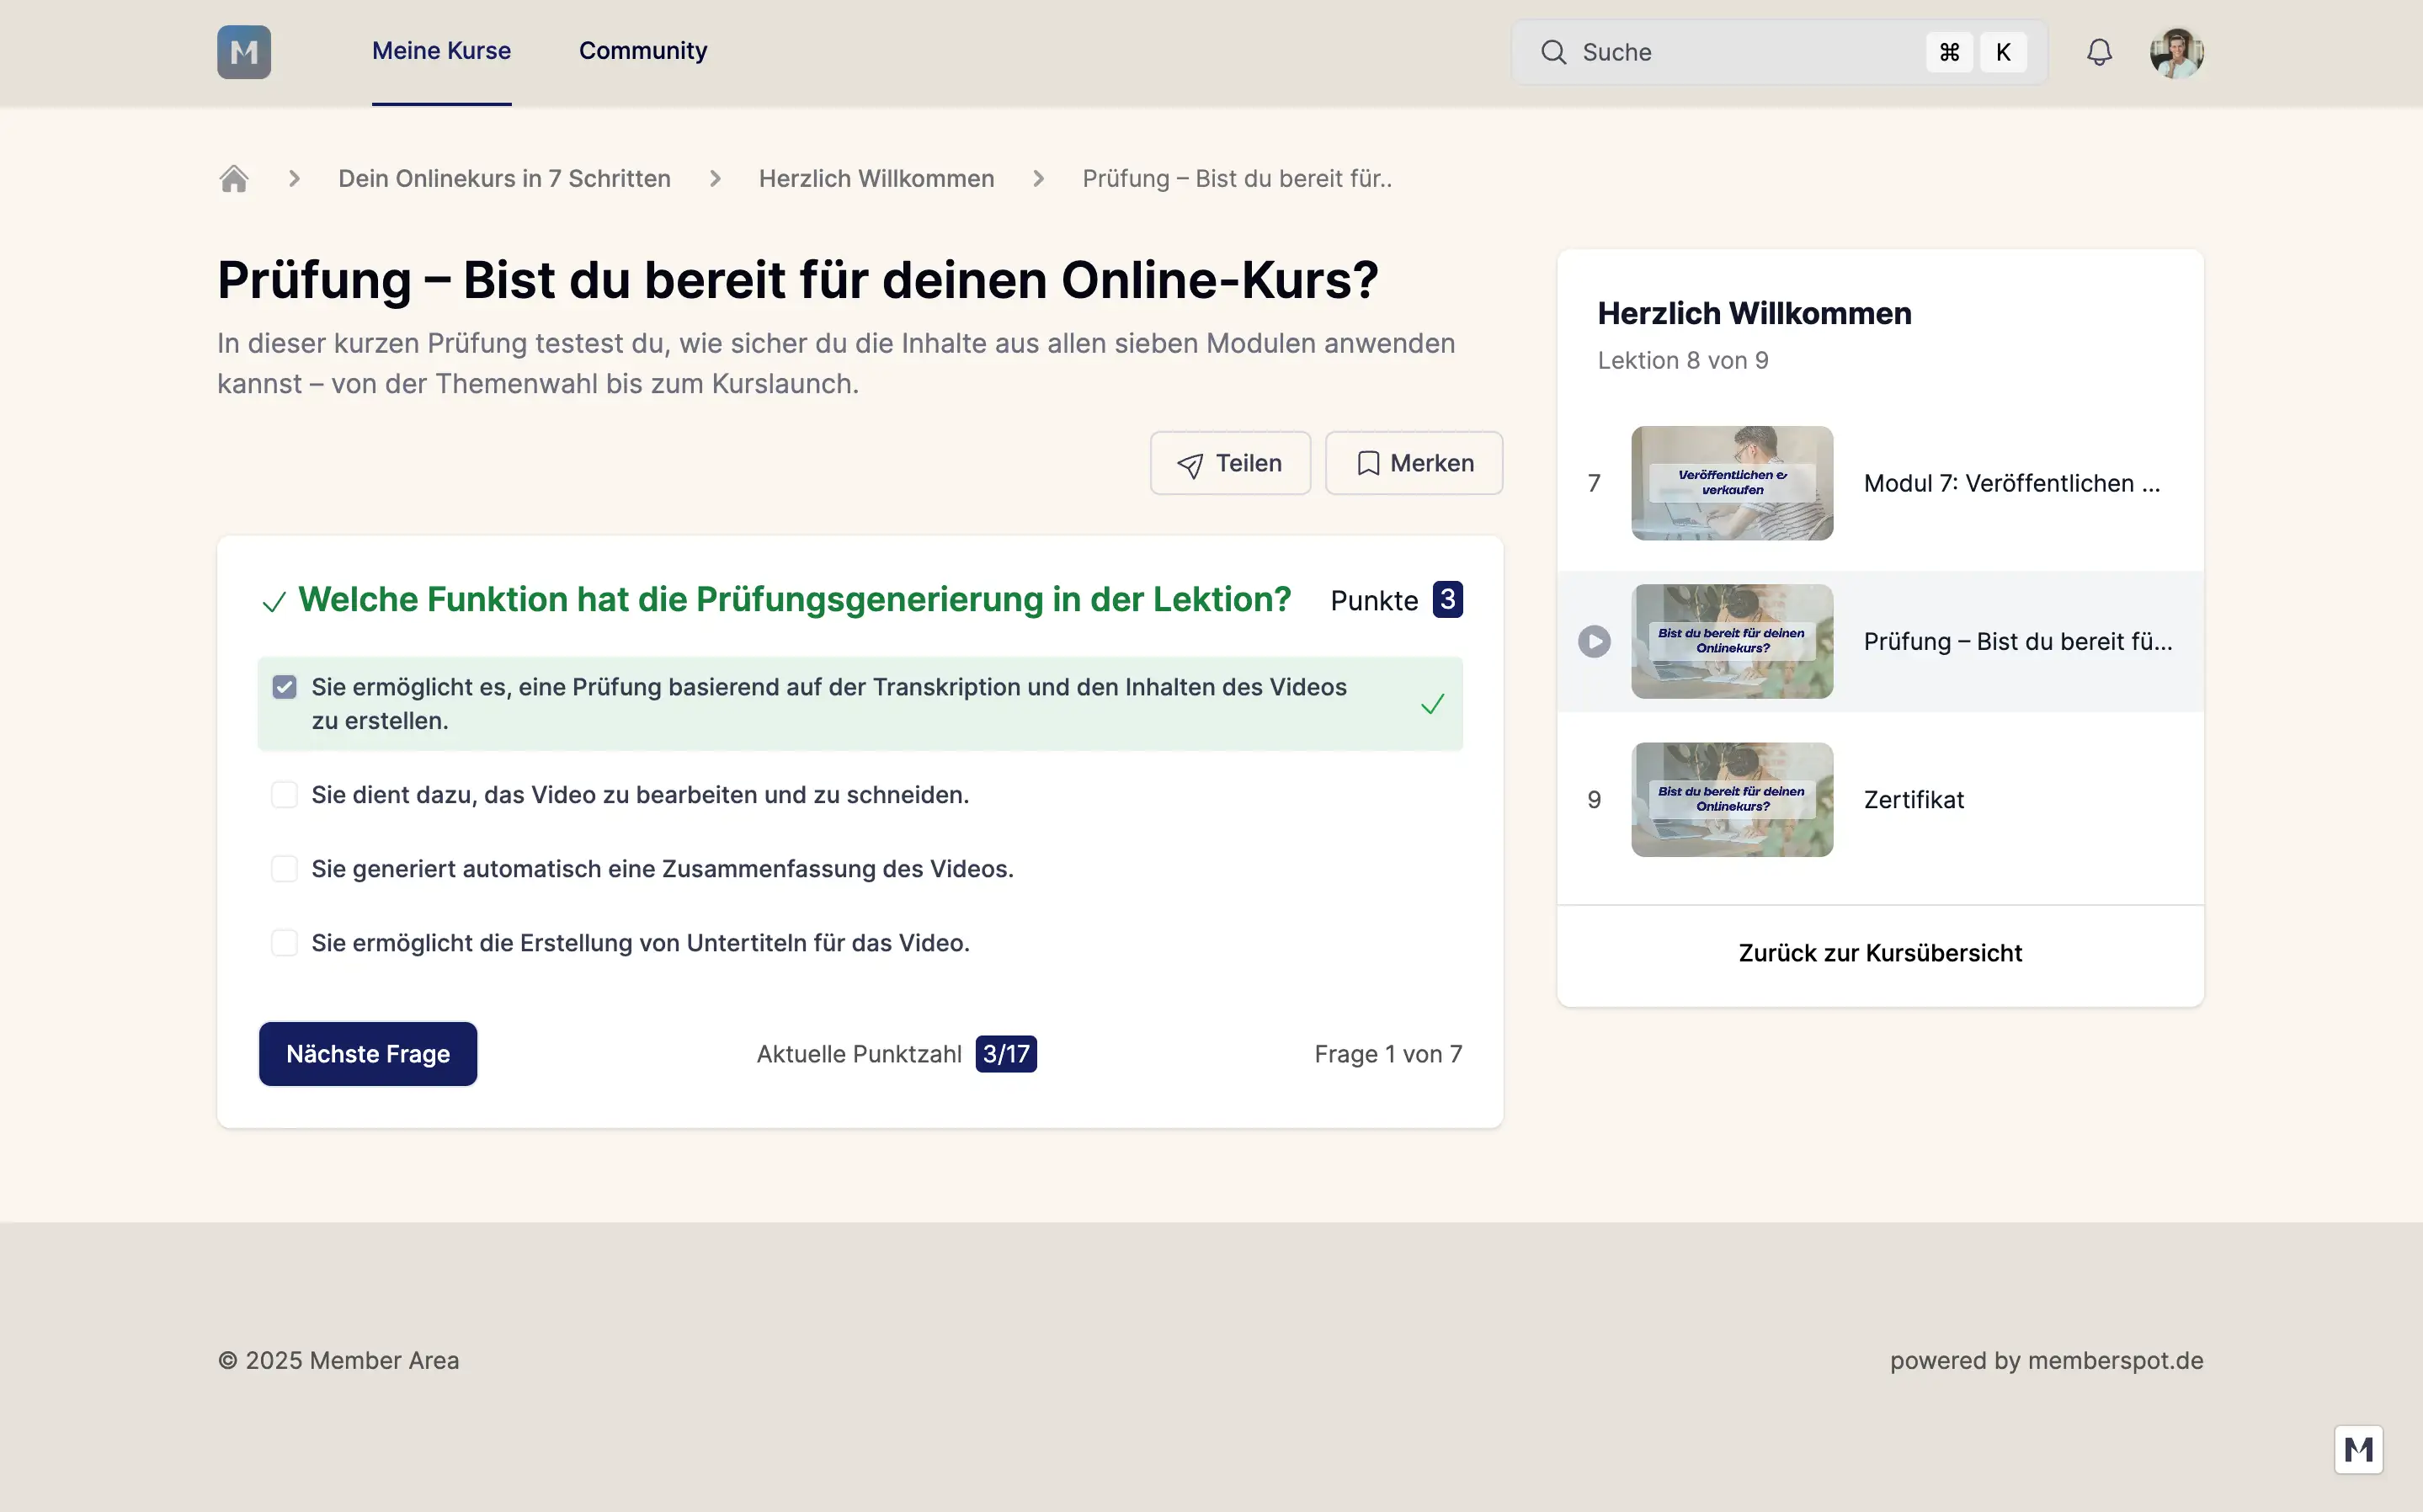The width and height of the screenshot is (2423, 1512).
Task: Open notifications bell icon
Action: pos(2099,52)
